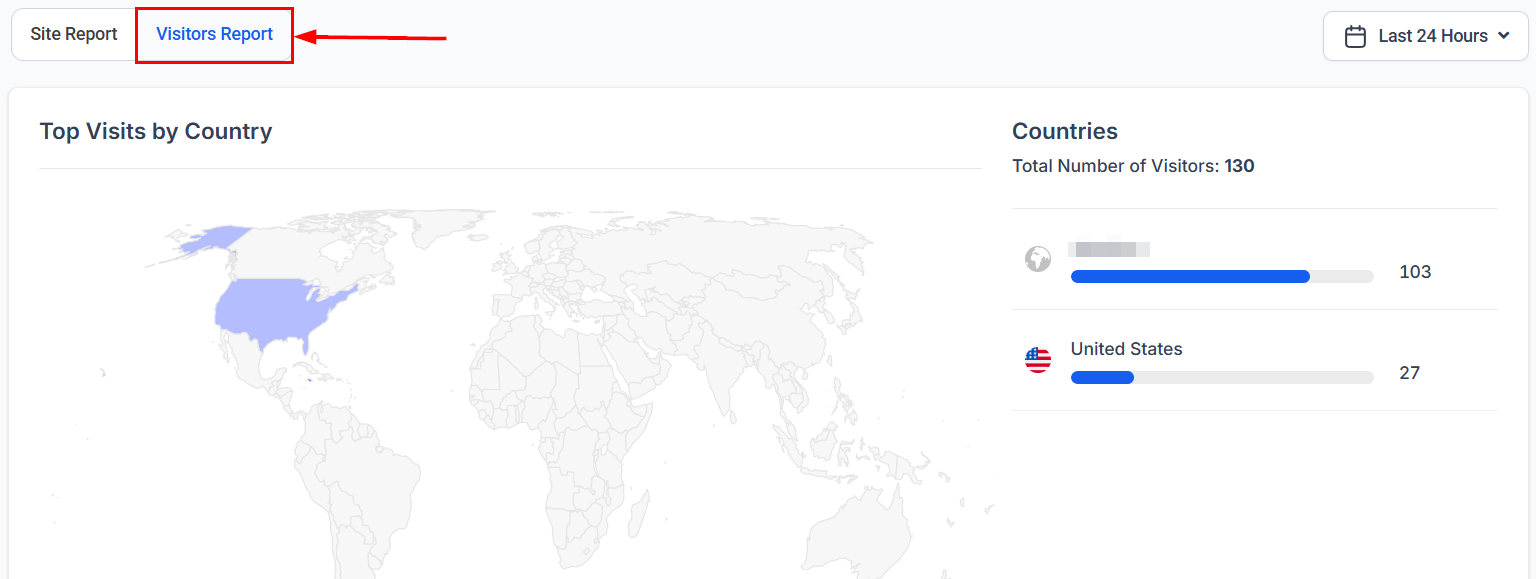Expand the date range chevron arrow
Viewport: 1536px width, 579px height.
1504,36
